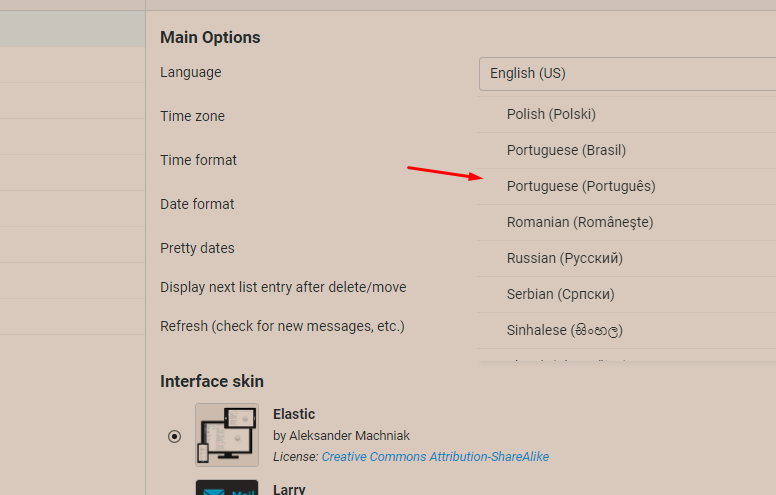The height and width of the screenshot is (495, 776).
Task: Open the Language dropdown showing English (US)
Action: [x=627, y=73]
